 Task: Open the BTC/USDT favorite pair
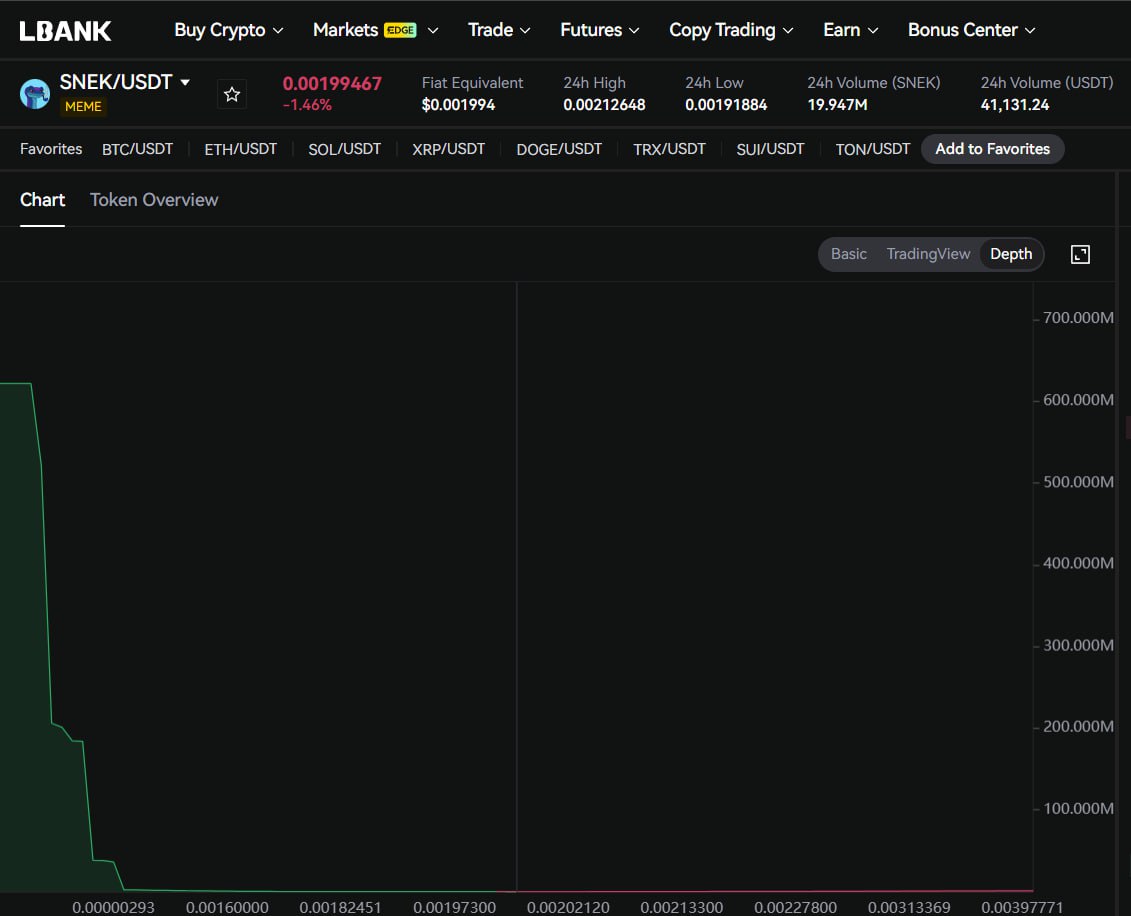point(137,149)
